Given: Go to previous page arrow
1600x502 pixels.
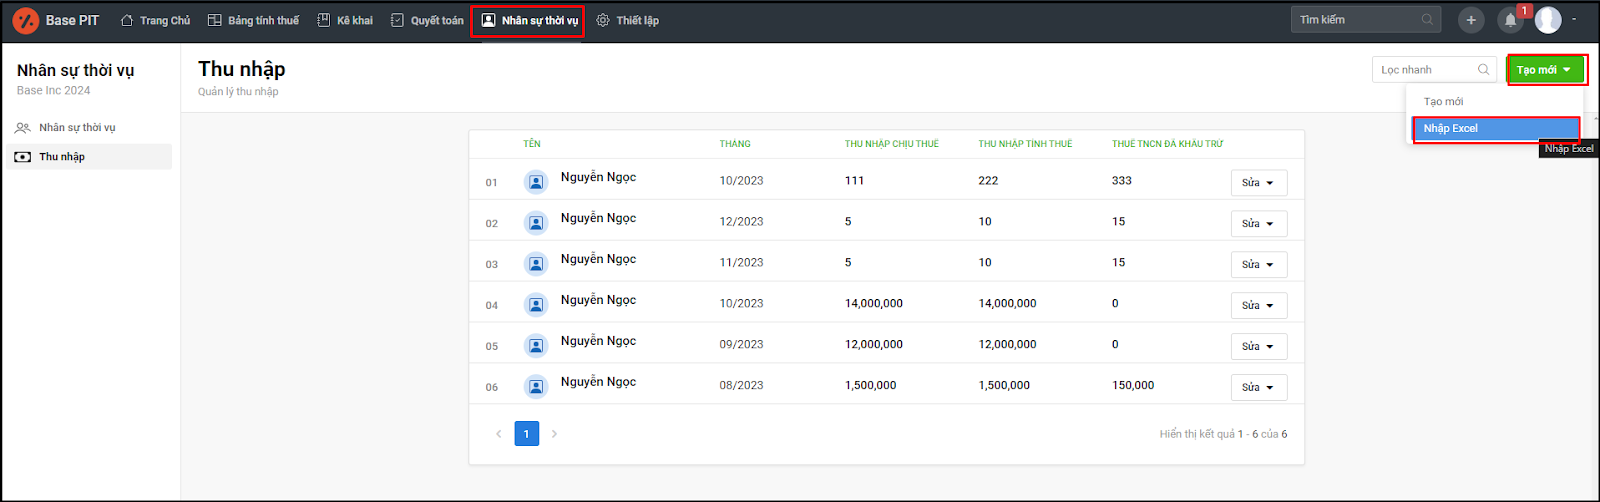Looking at the screenshot, I should pos(498,434).
